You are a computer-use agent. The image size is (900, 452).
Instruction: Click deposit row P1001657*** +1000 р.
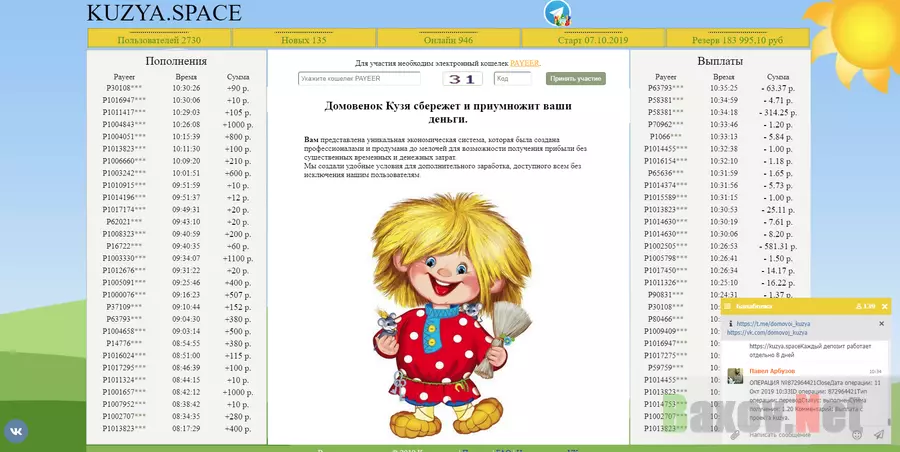177,392
